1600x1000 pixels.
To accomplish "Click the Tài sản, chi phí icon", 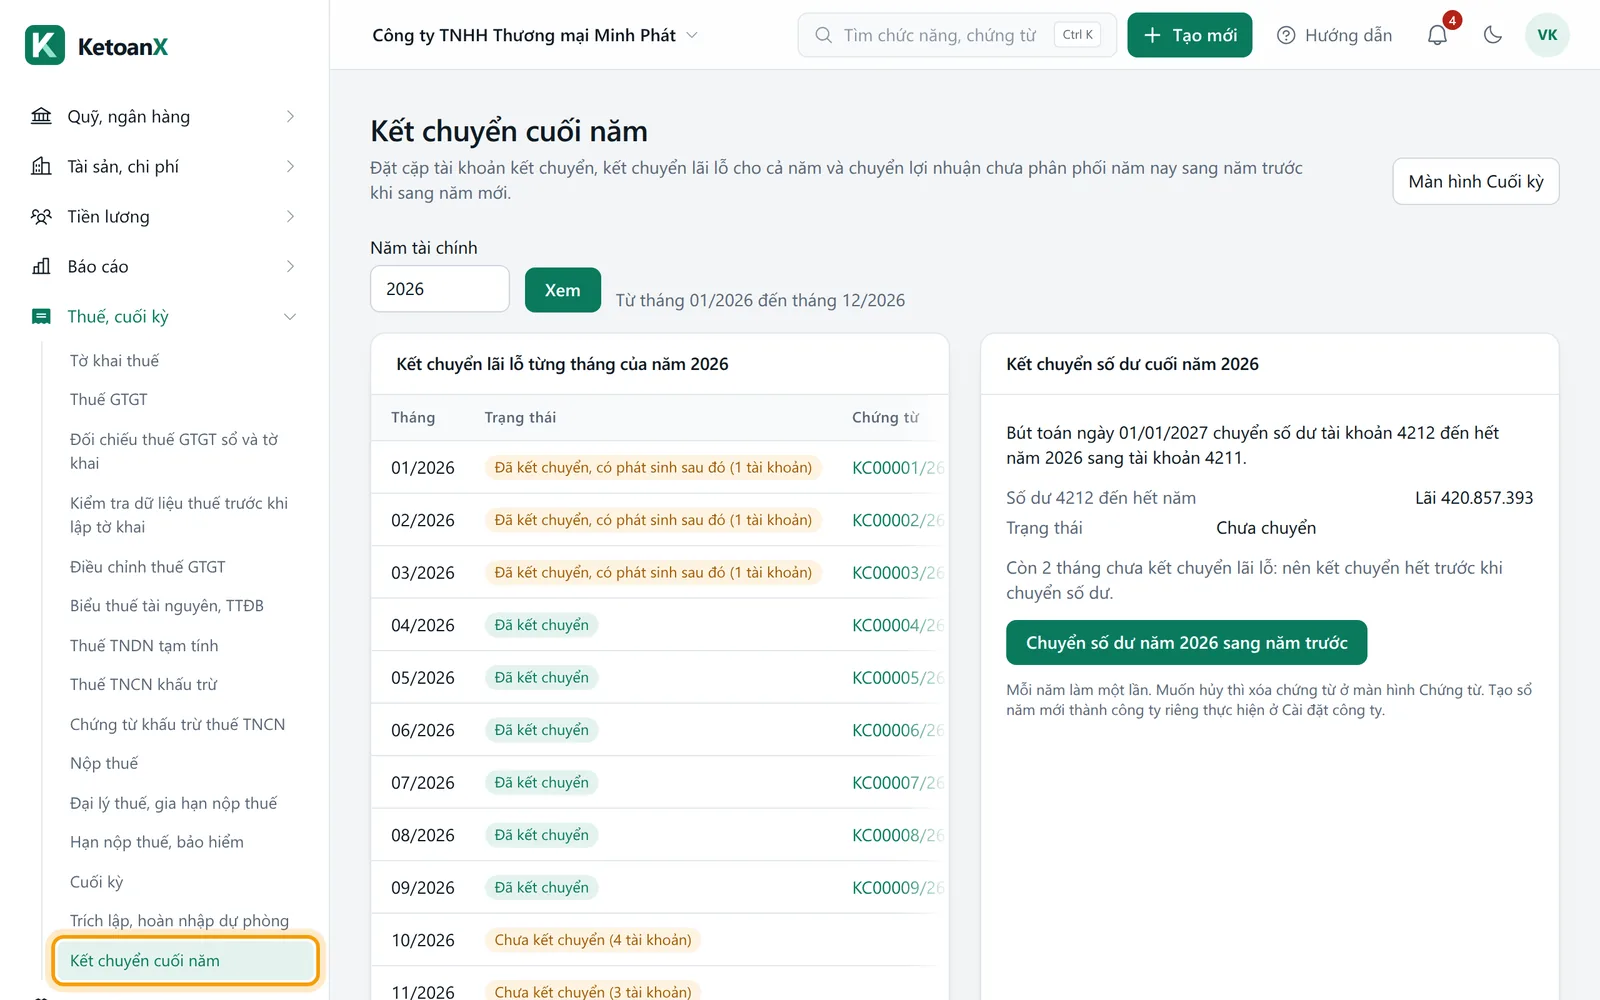I will [x=41, y=166].
